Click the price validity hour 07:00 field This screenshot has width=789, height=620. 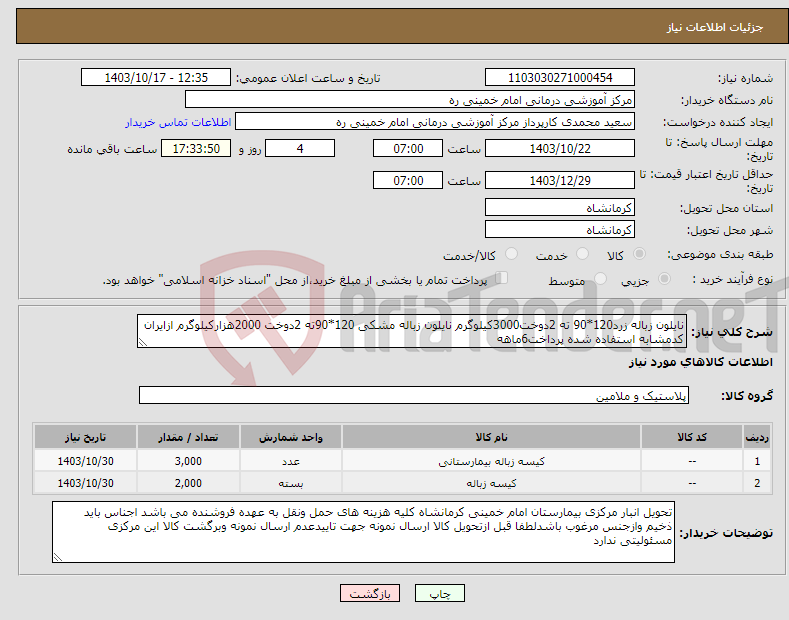point(408,180)
